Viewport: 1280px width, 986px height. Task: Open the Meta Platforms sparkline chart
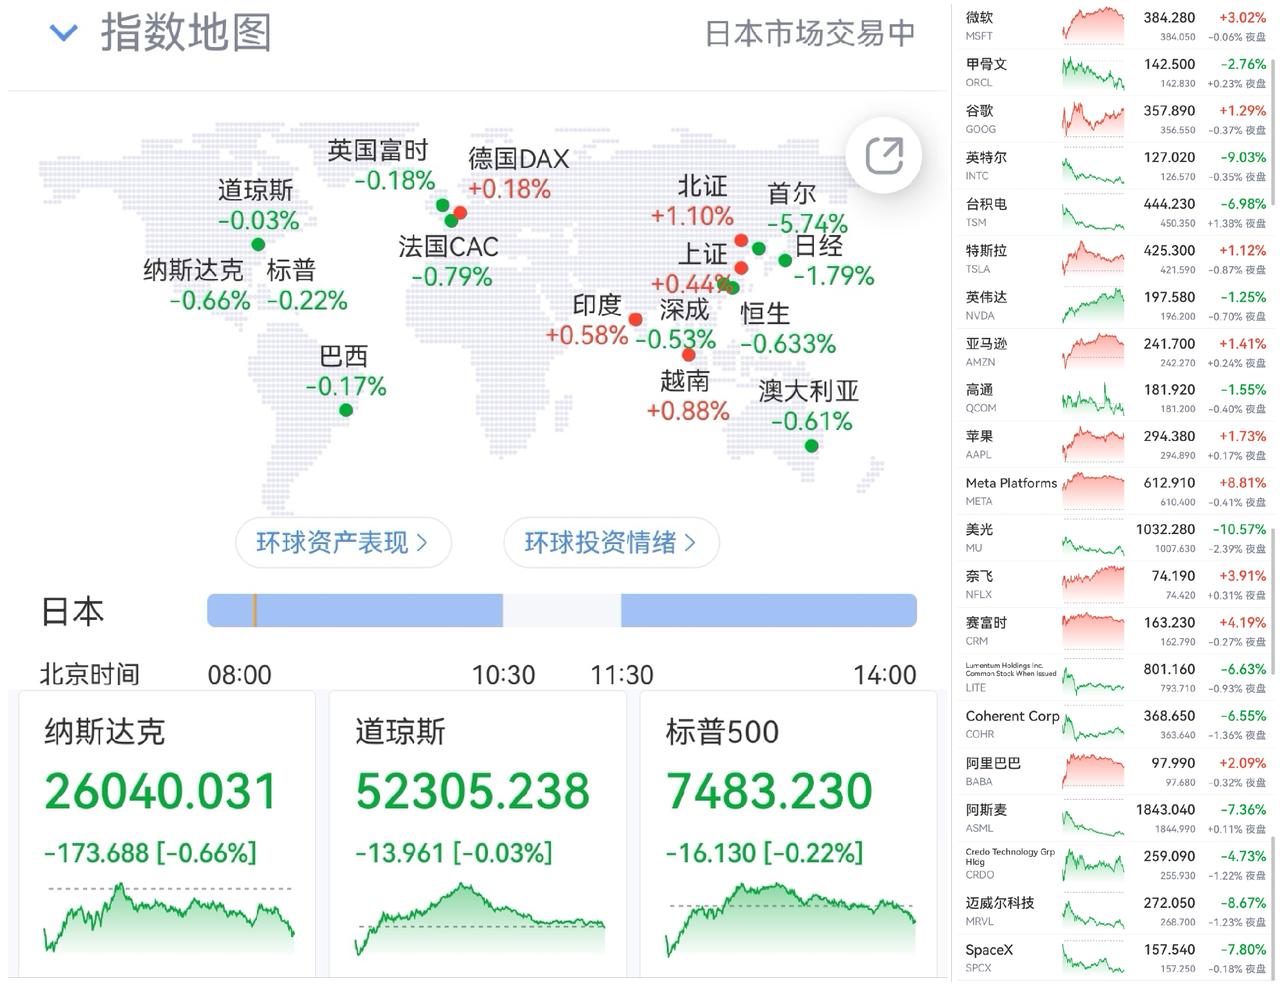(1093, 491)
